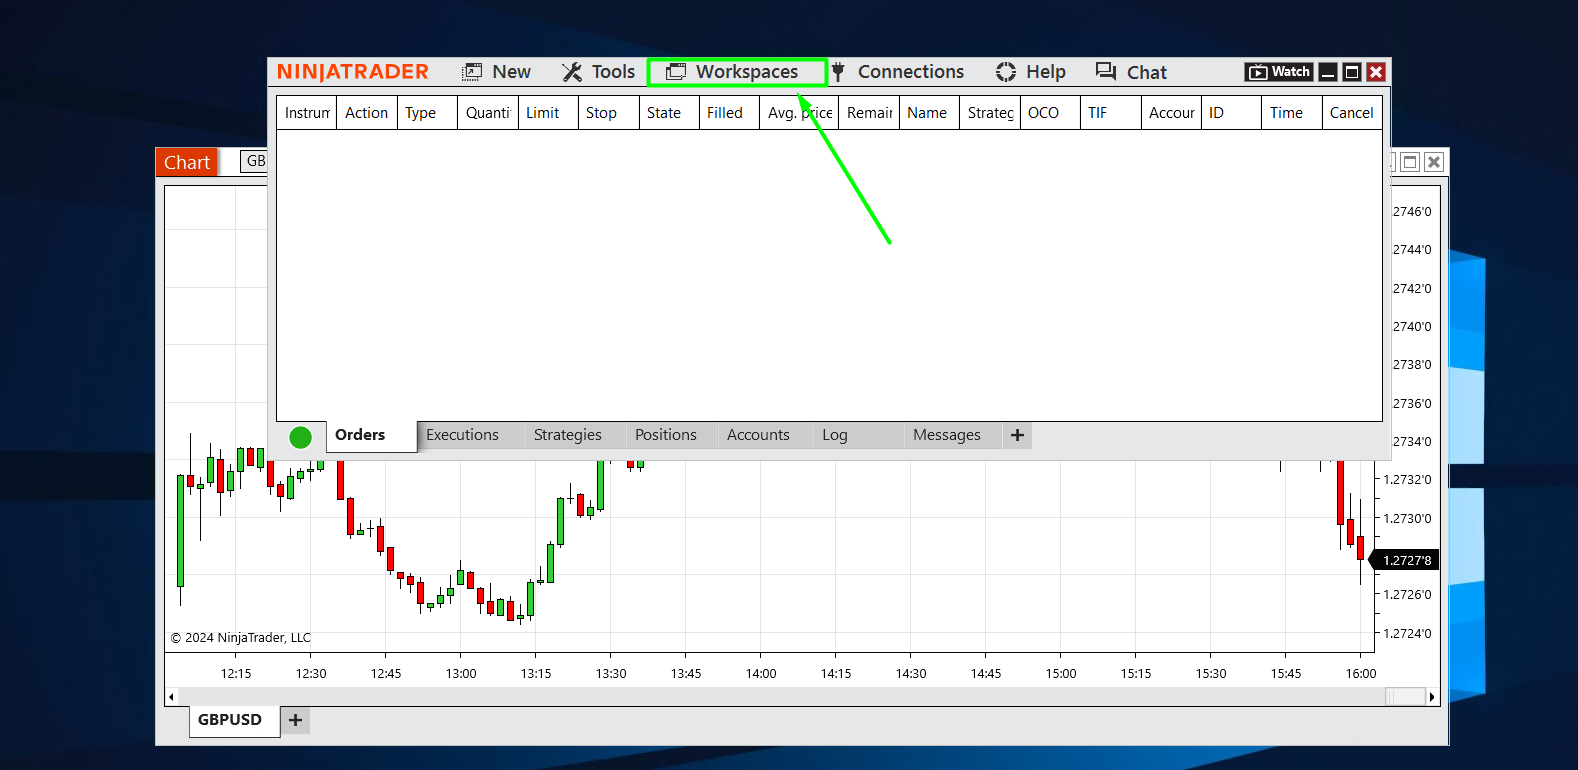1578x770 pixels.
Task: Switch to the Strategies tab
Action: [567, 435]
